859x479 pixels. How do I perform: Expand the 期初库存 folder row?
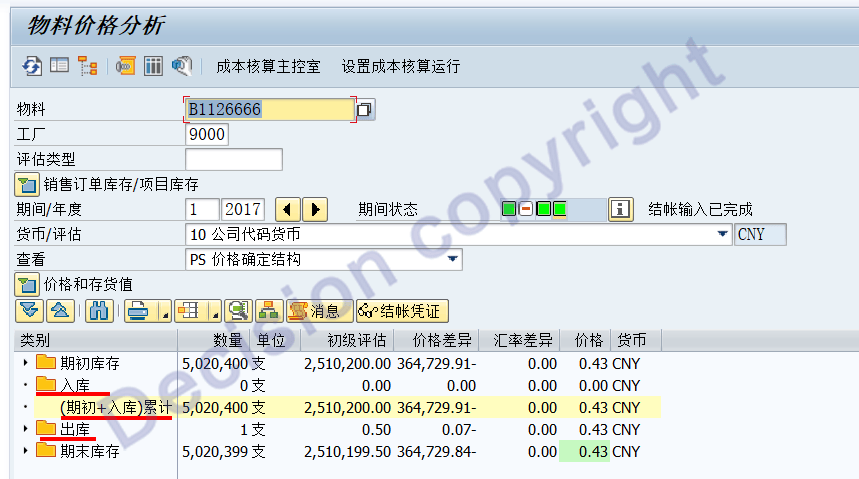[25, 363]
